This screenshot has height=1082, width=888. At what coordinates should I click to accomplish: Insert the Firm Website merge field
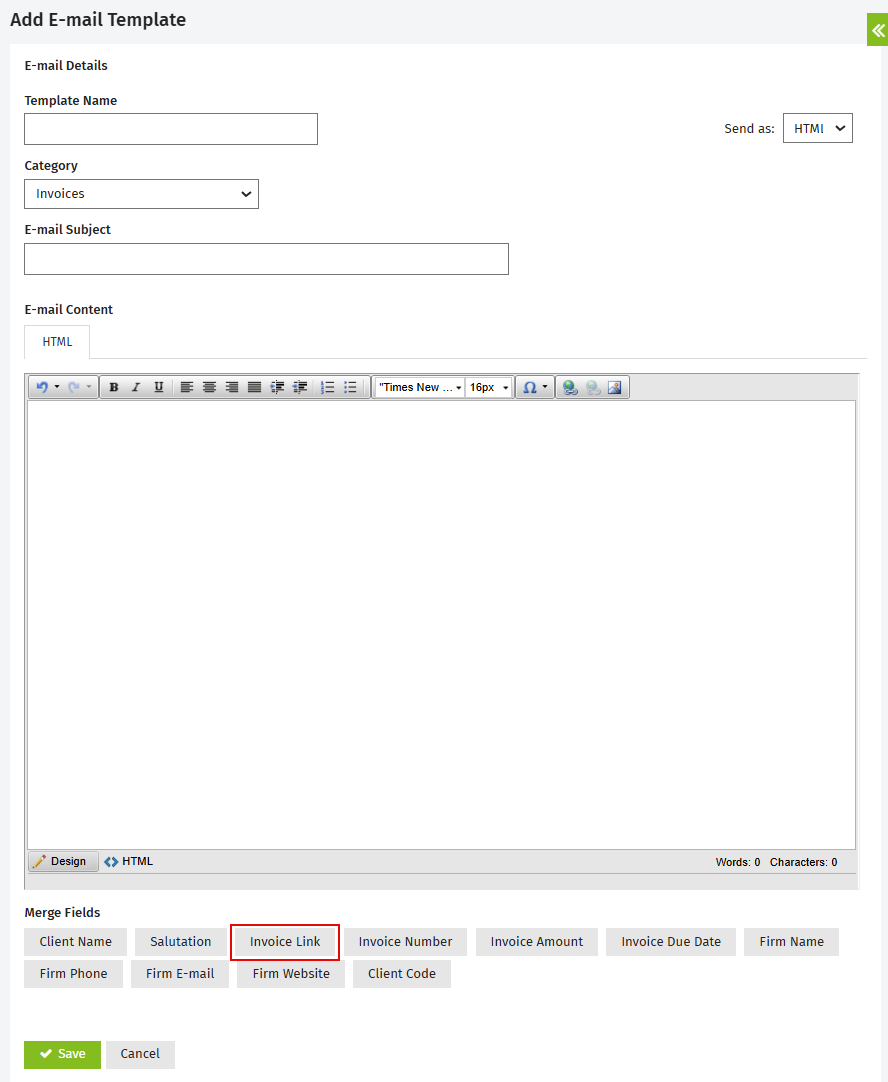(291, 974)
